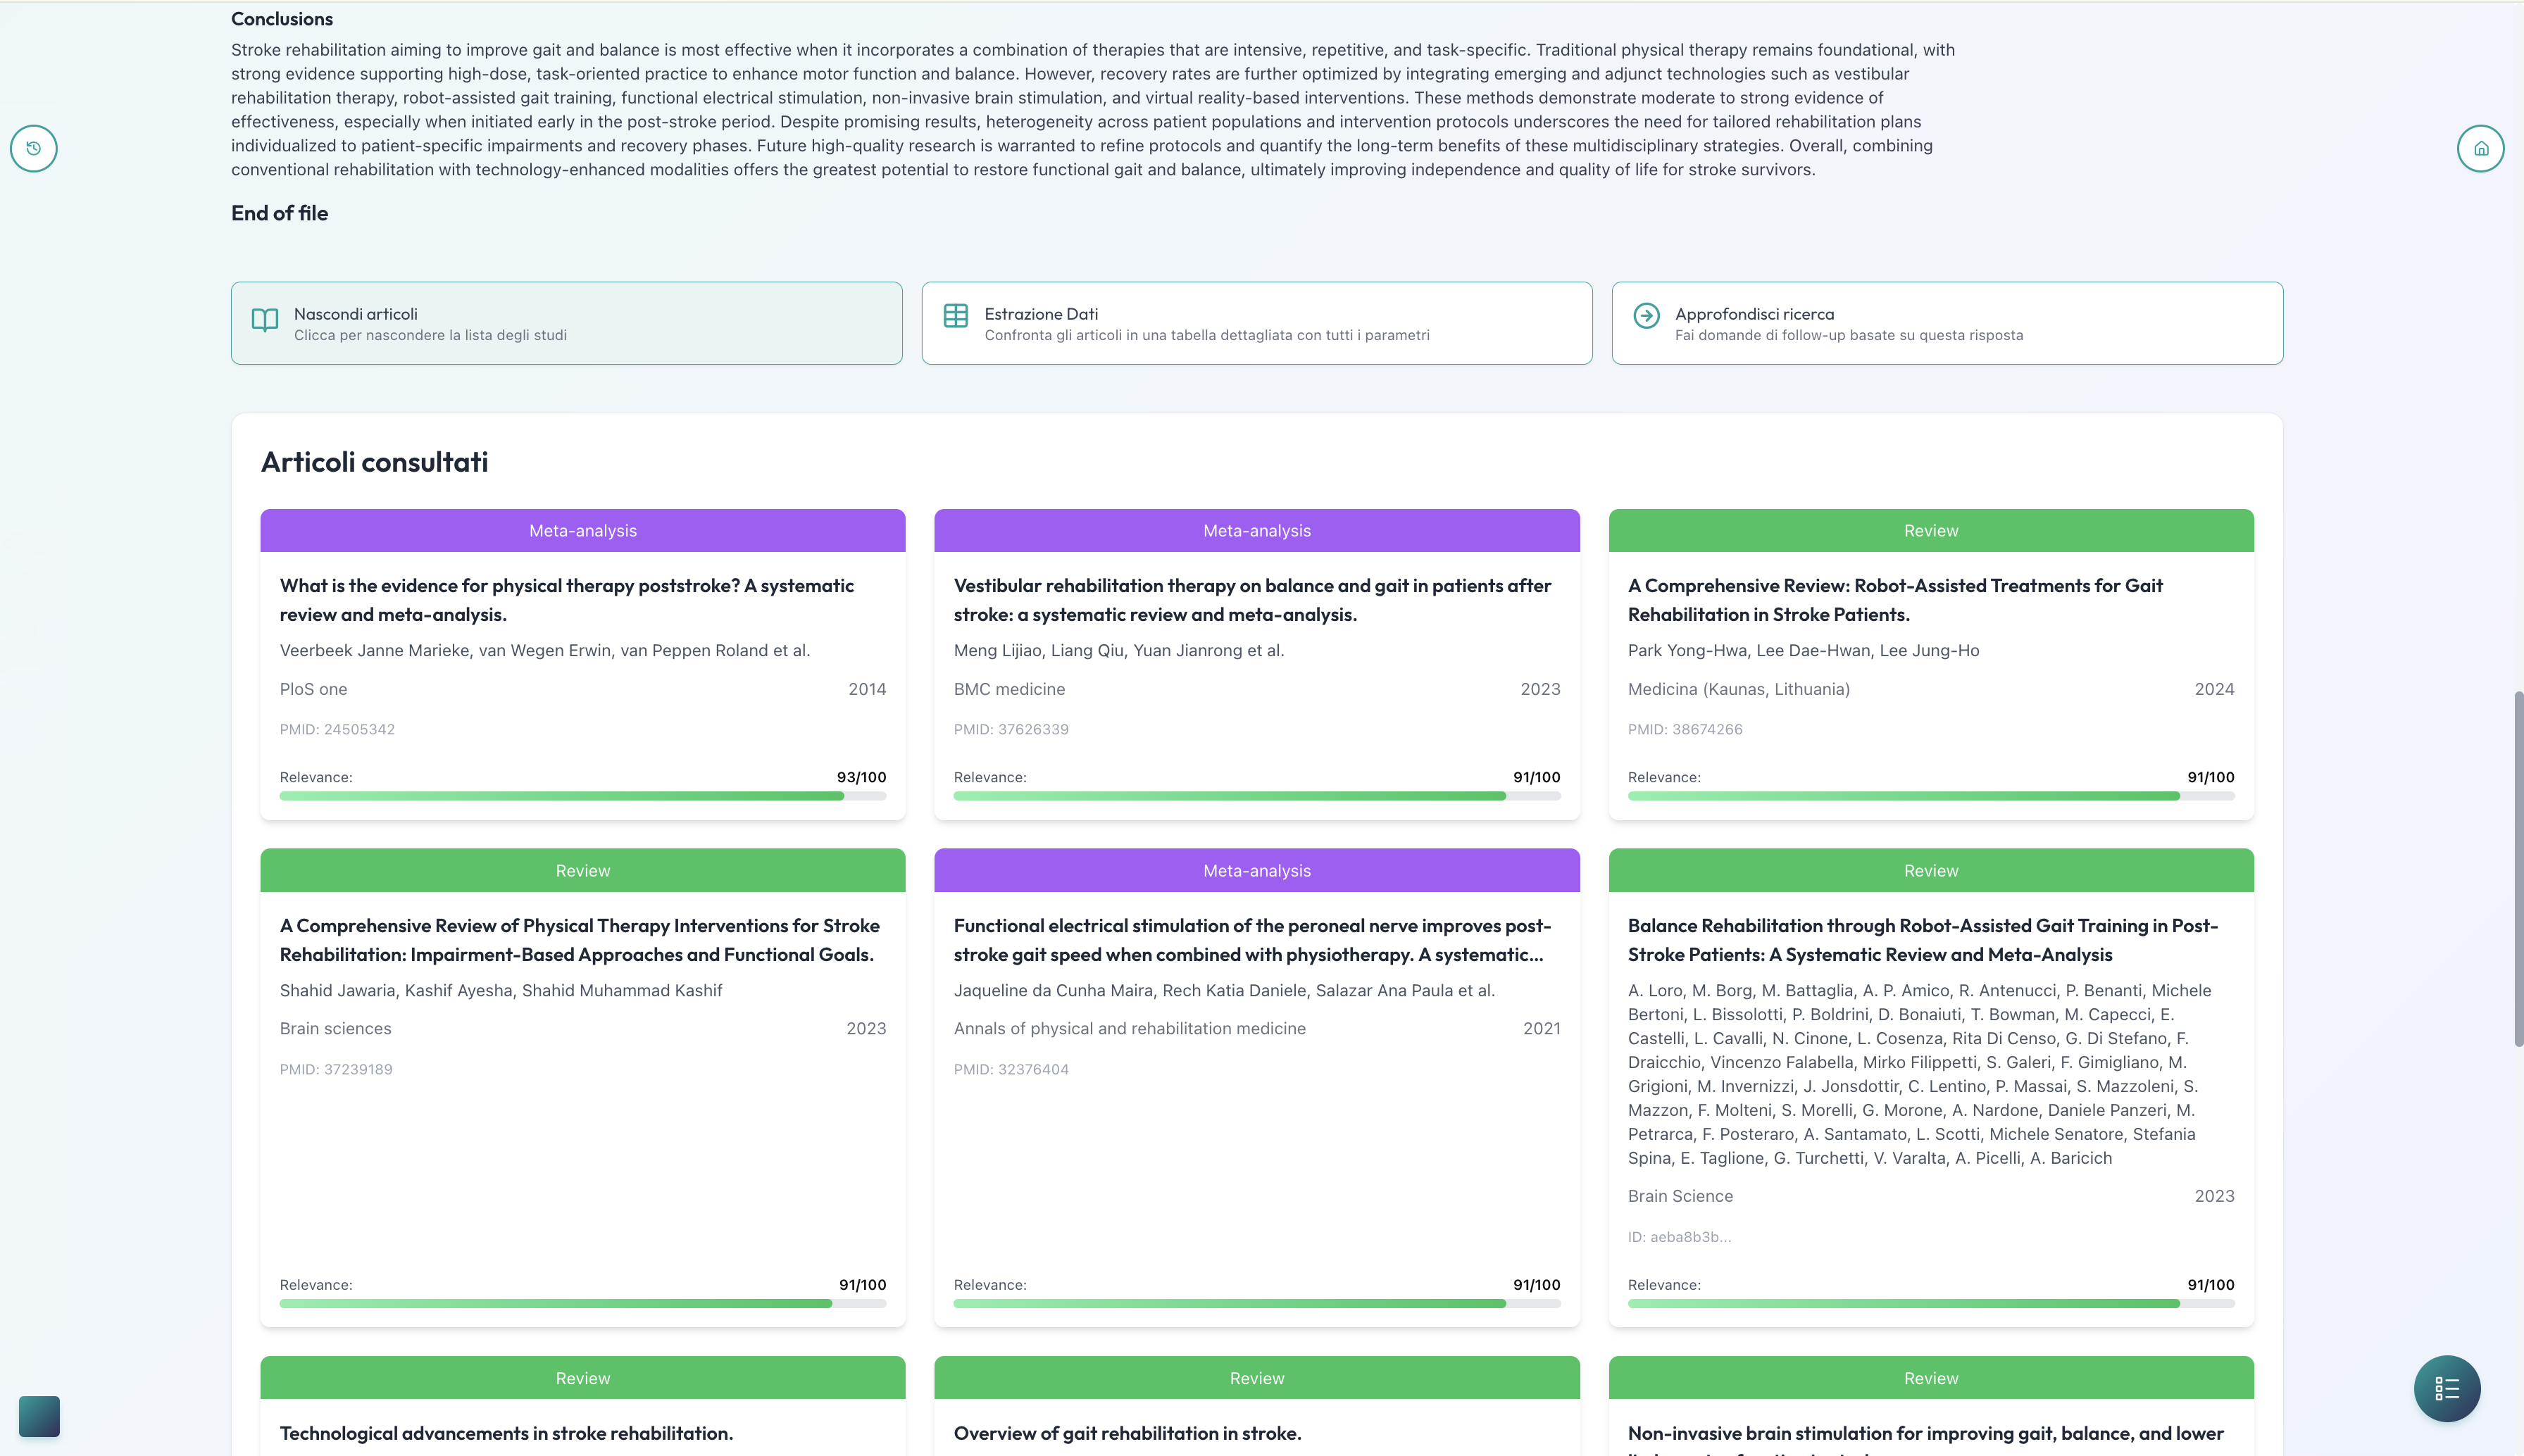This screenshot has width=2524, height=1456.
Task: Open the Estrazione Dati comparison table
Action: (1256, 323)
